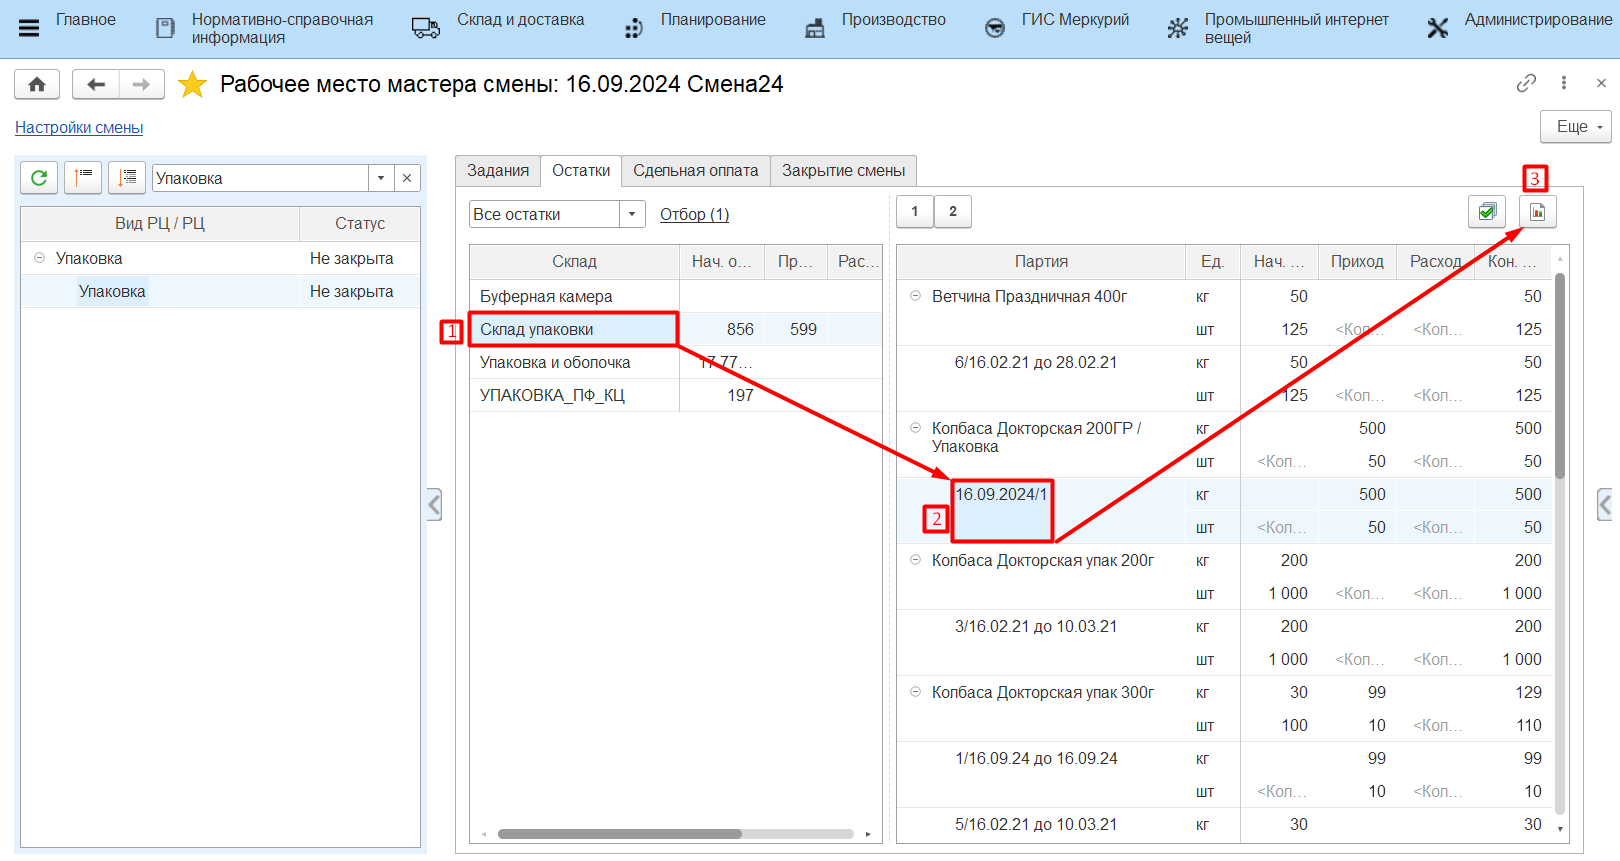Switch to the Задания tab
Image resolution: width=1620 pixels, height=861 pixels.
coord(498,171)
